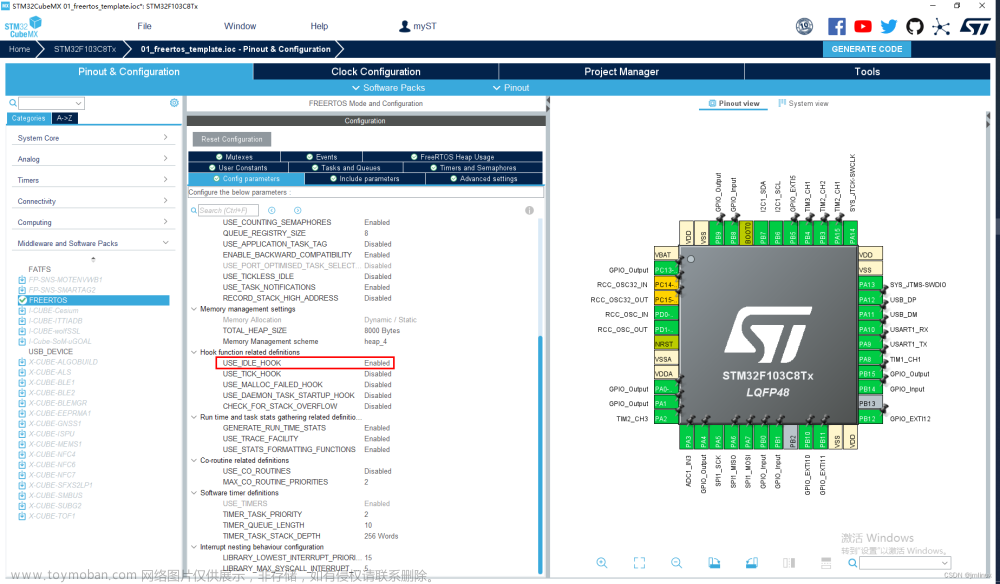Click download icon beside FP-SNS-MOTENVWB1
The image size is (1000, 584).
point(22,279)
